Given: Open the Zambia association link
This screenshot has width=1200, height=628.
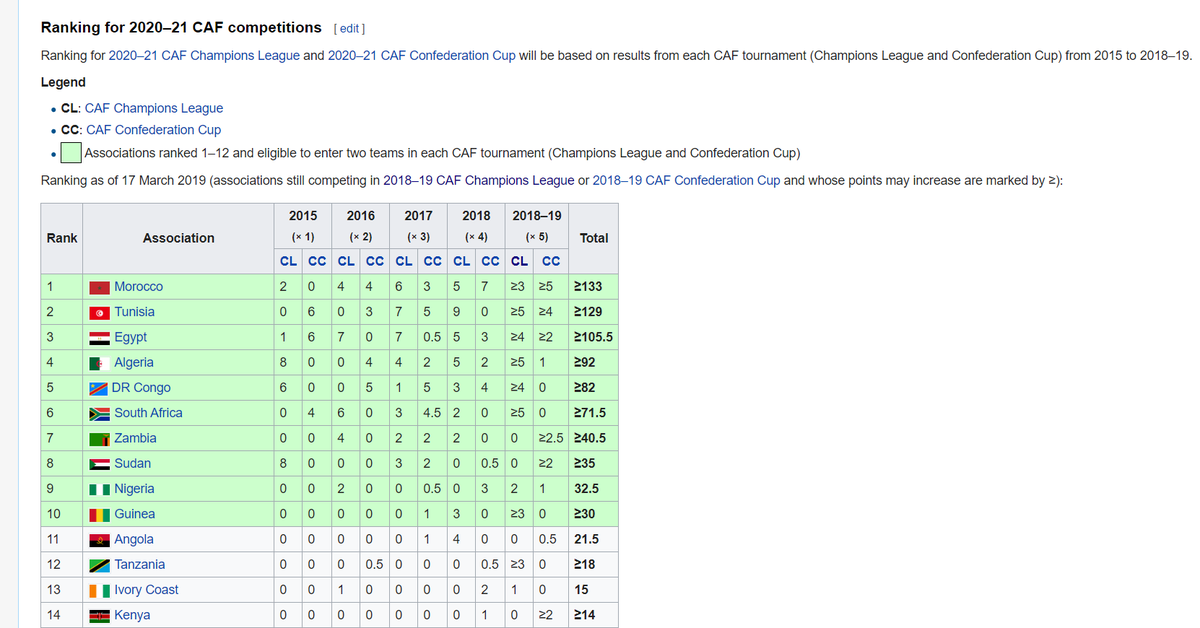Looking at the screenshot, I should (x=136, y=438).
